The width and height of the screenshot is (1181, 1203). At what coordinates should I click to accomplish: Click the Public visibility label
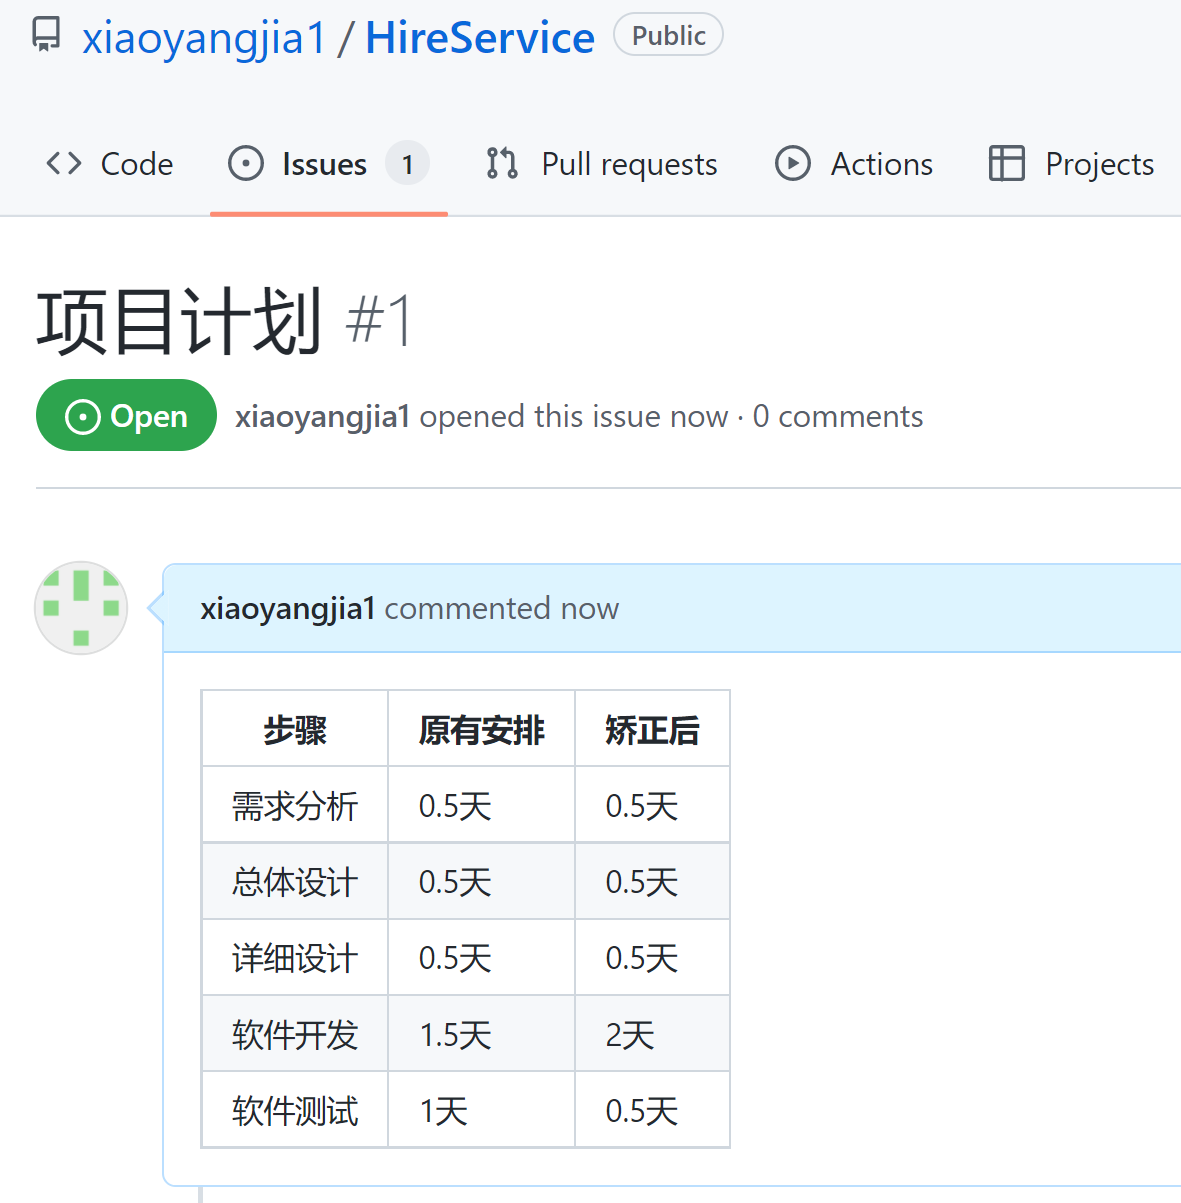point(668,35)
